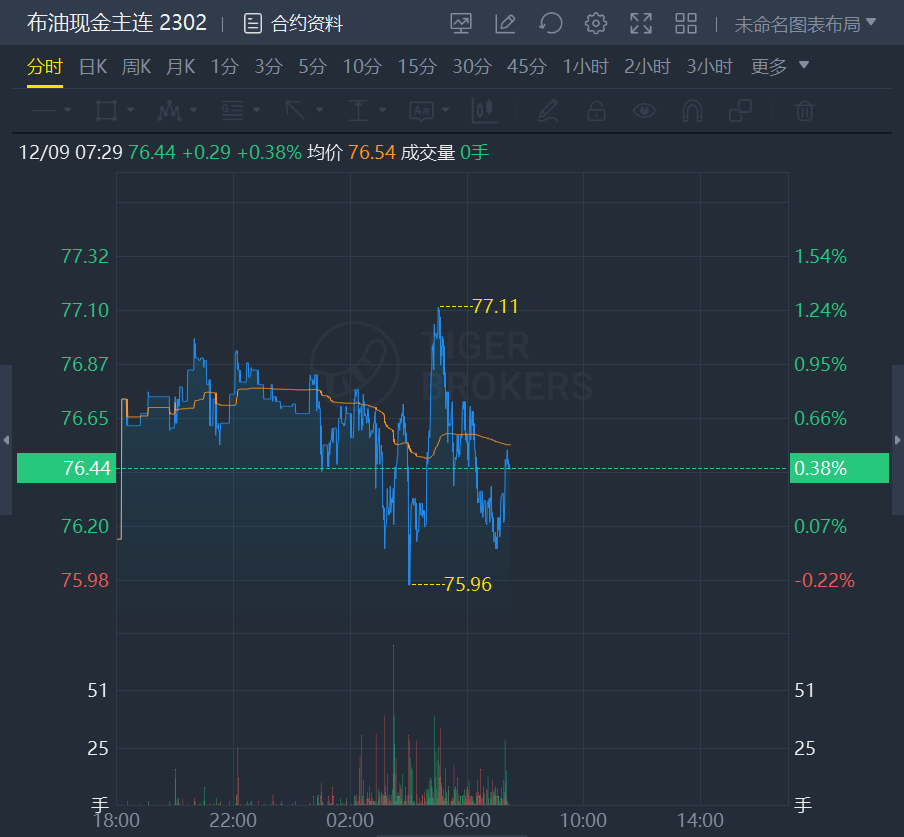Expand the 更多 timeframe dropdown
Image resolution: width=904 pixels, height=837 pixels.
780,67
